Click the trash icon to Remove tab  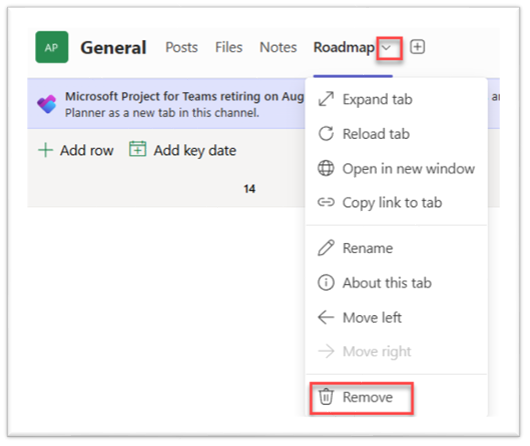[x=326, y=397]
